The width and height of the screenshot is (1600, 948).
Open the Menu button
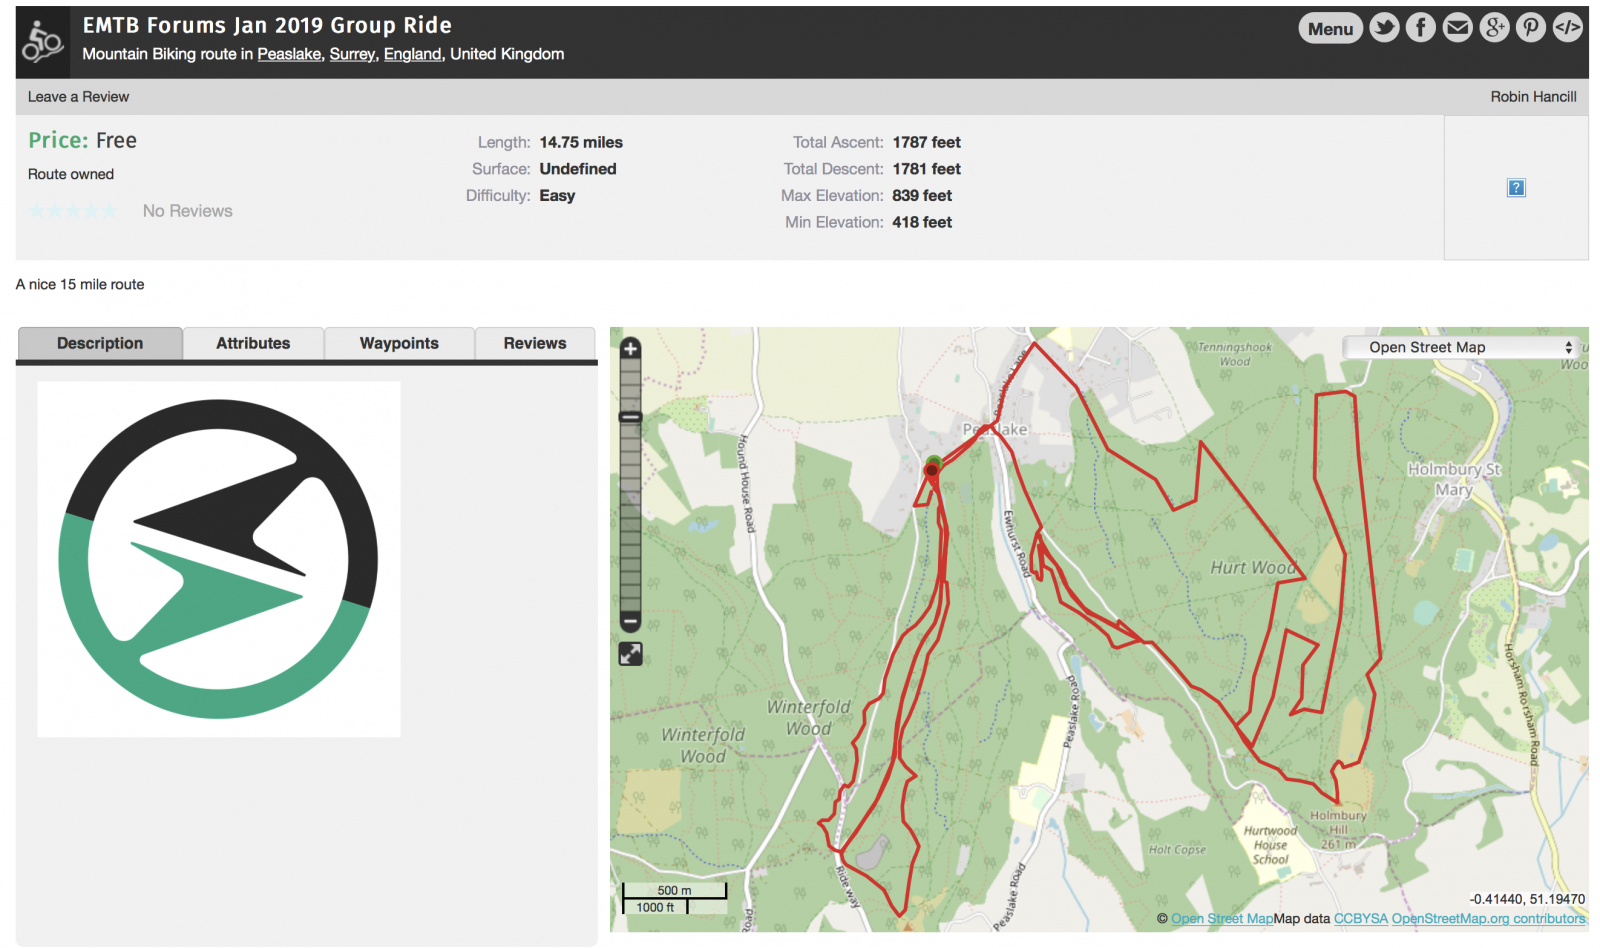tap(1330, 29)
